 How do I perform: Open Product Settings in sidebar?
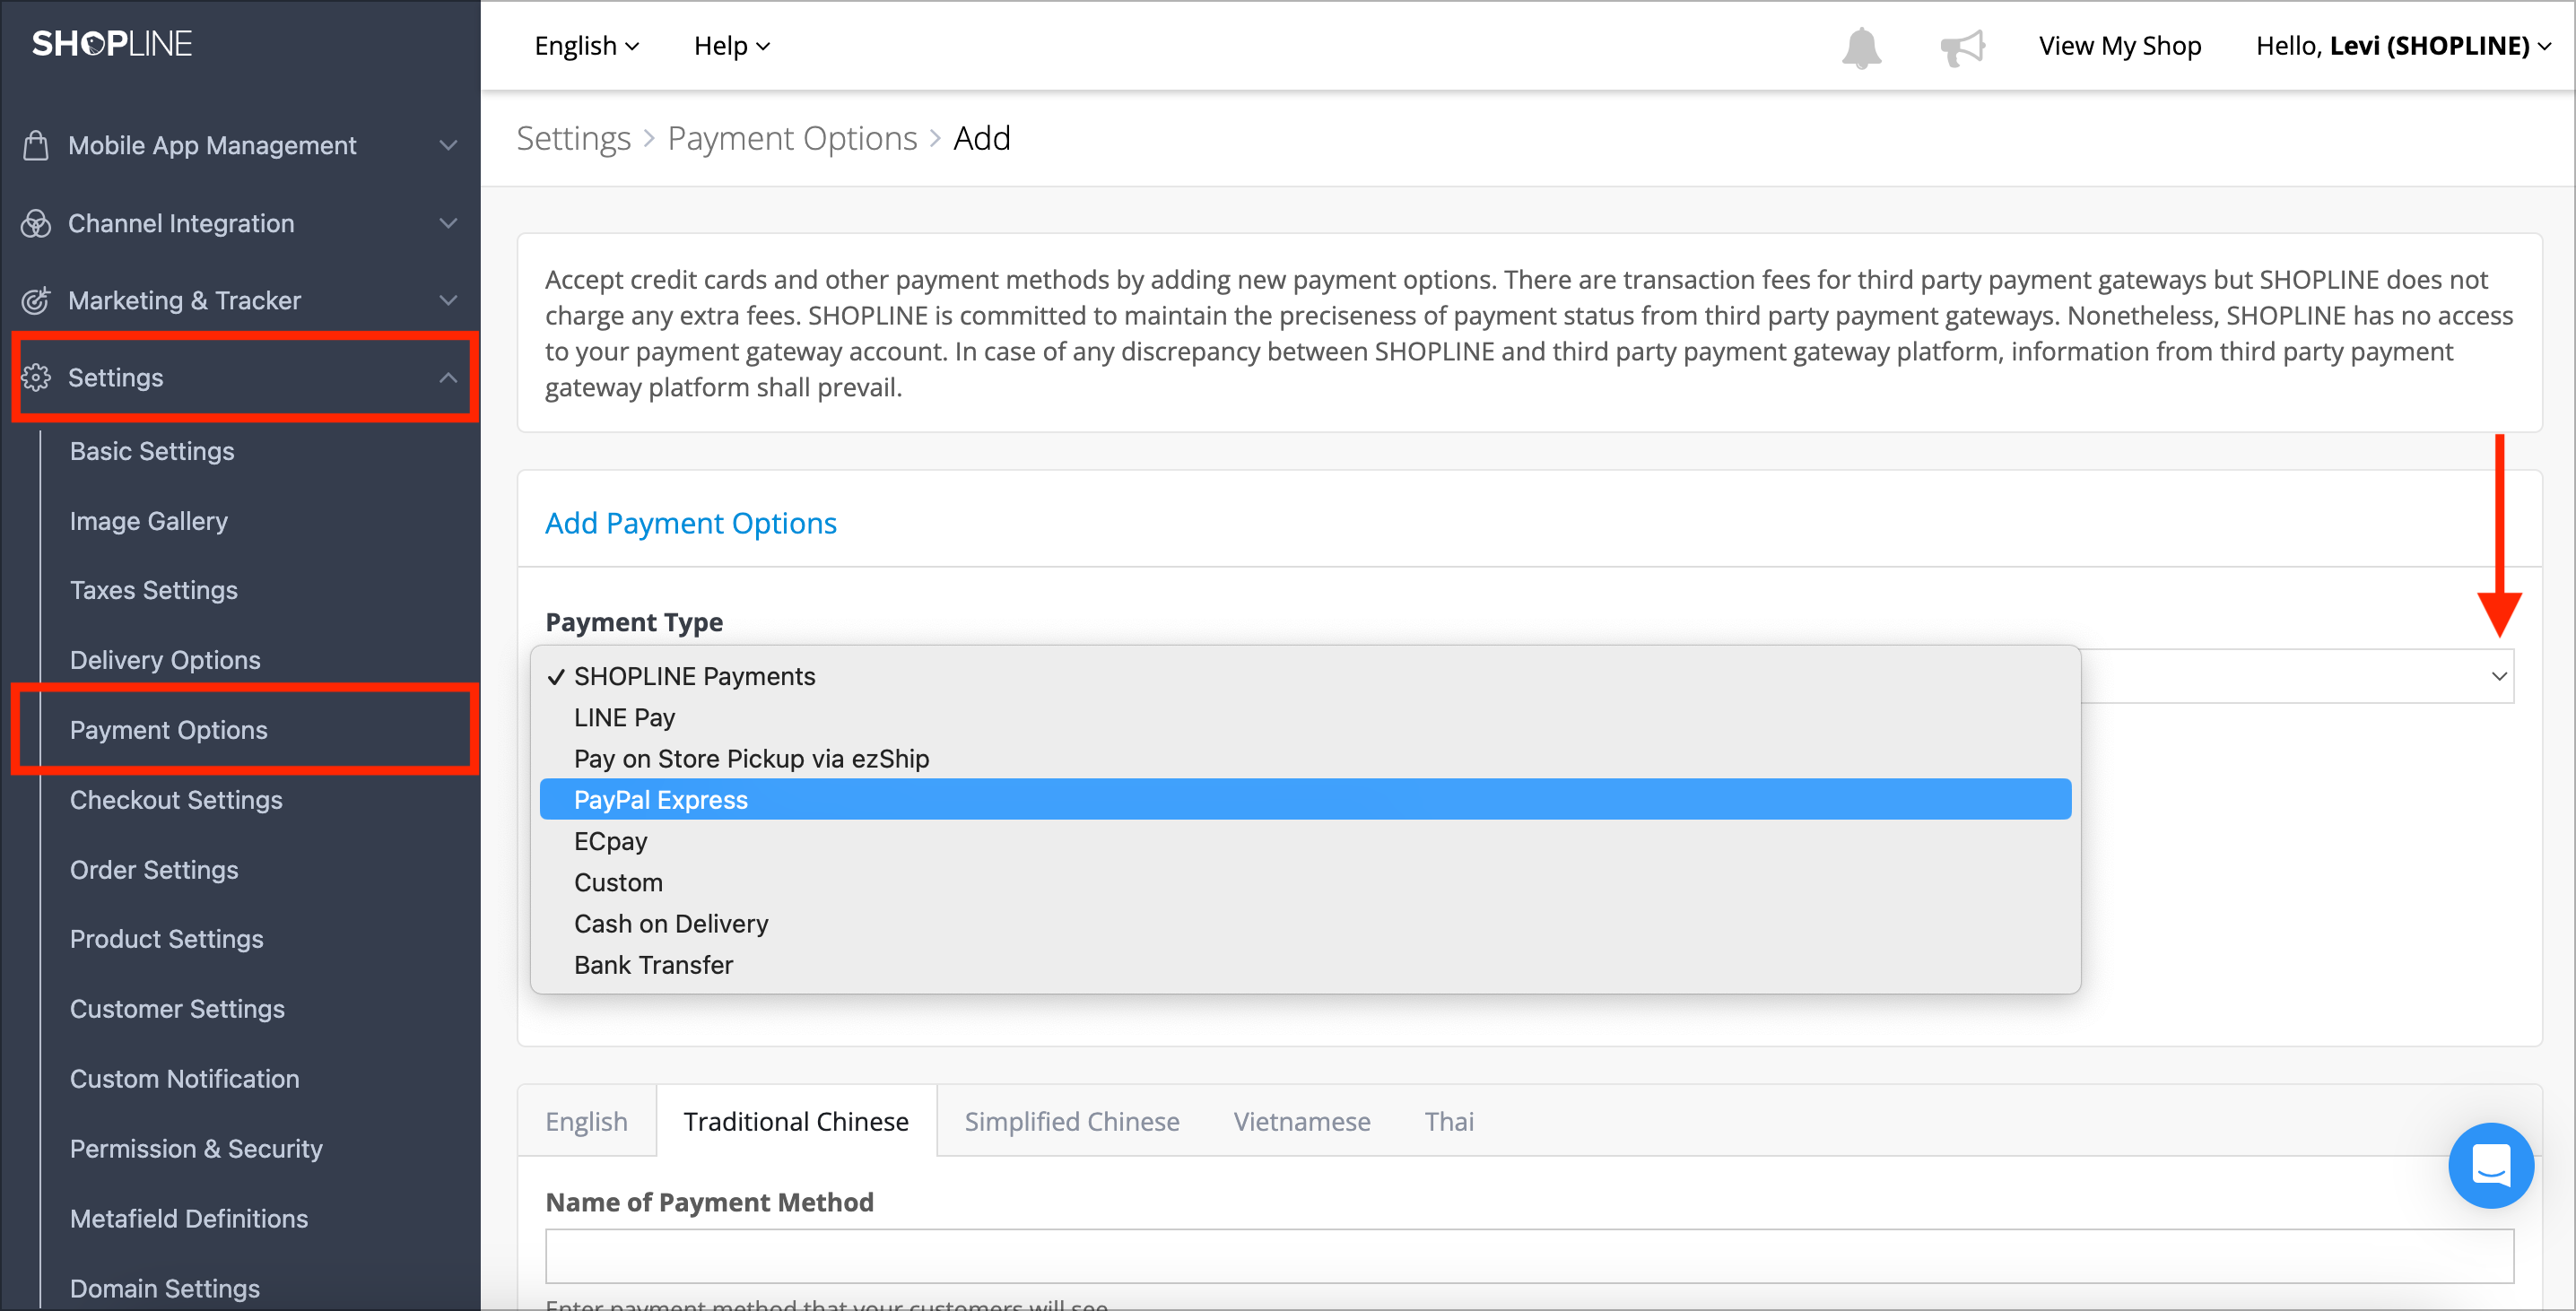coord(167,939)
